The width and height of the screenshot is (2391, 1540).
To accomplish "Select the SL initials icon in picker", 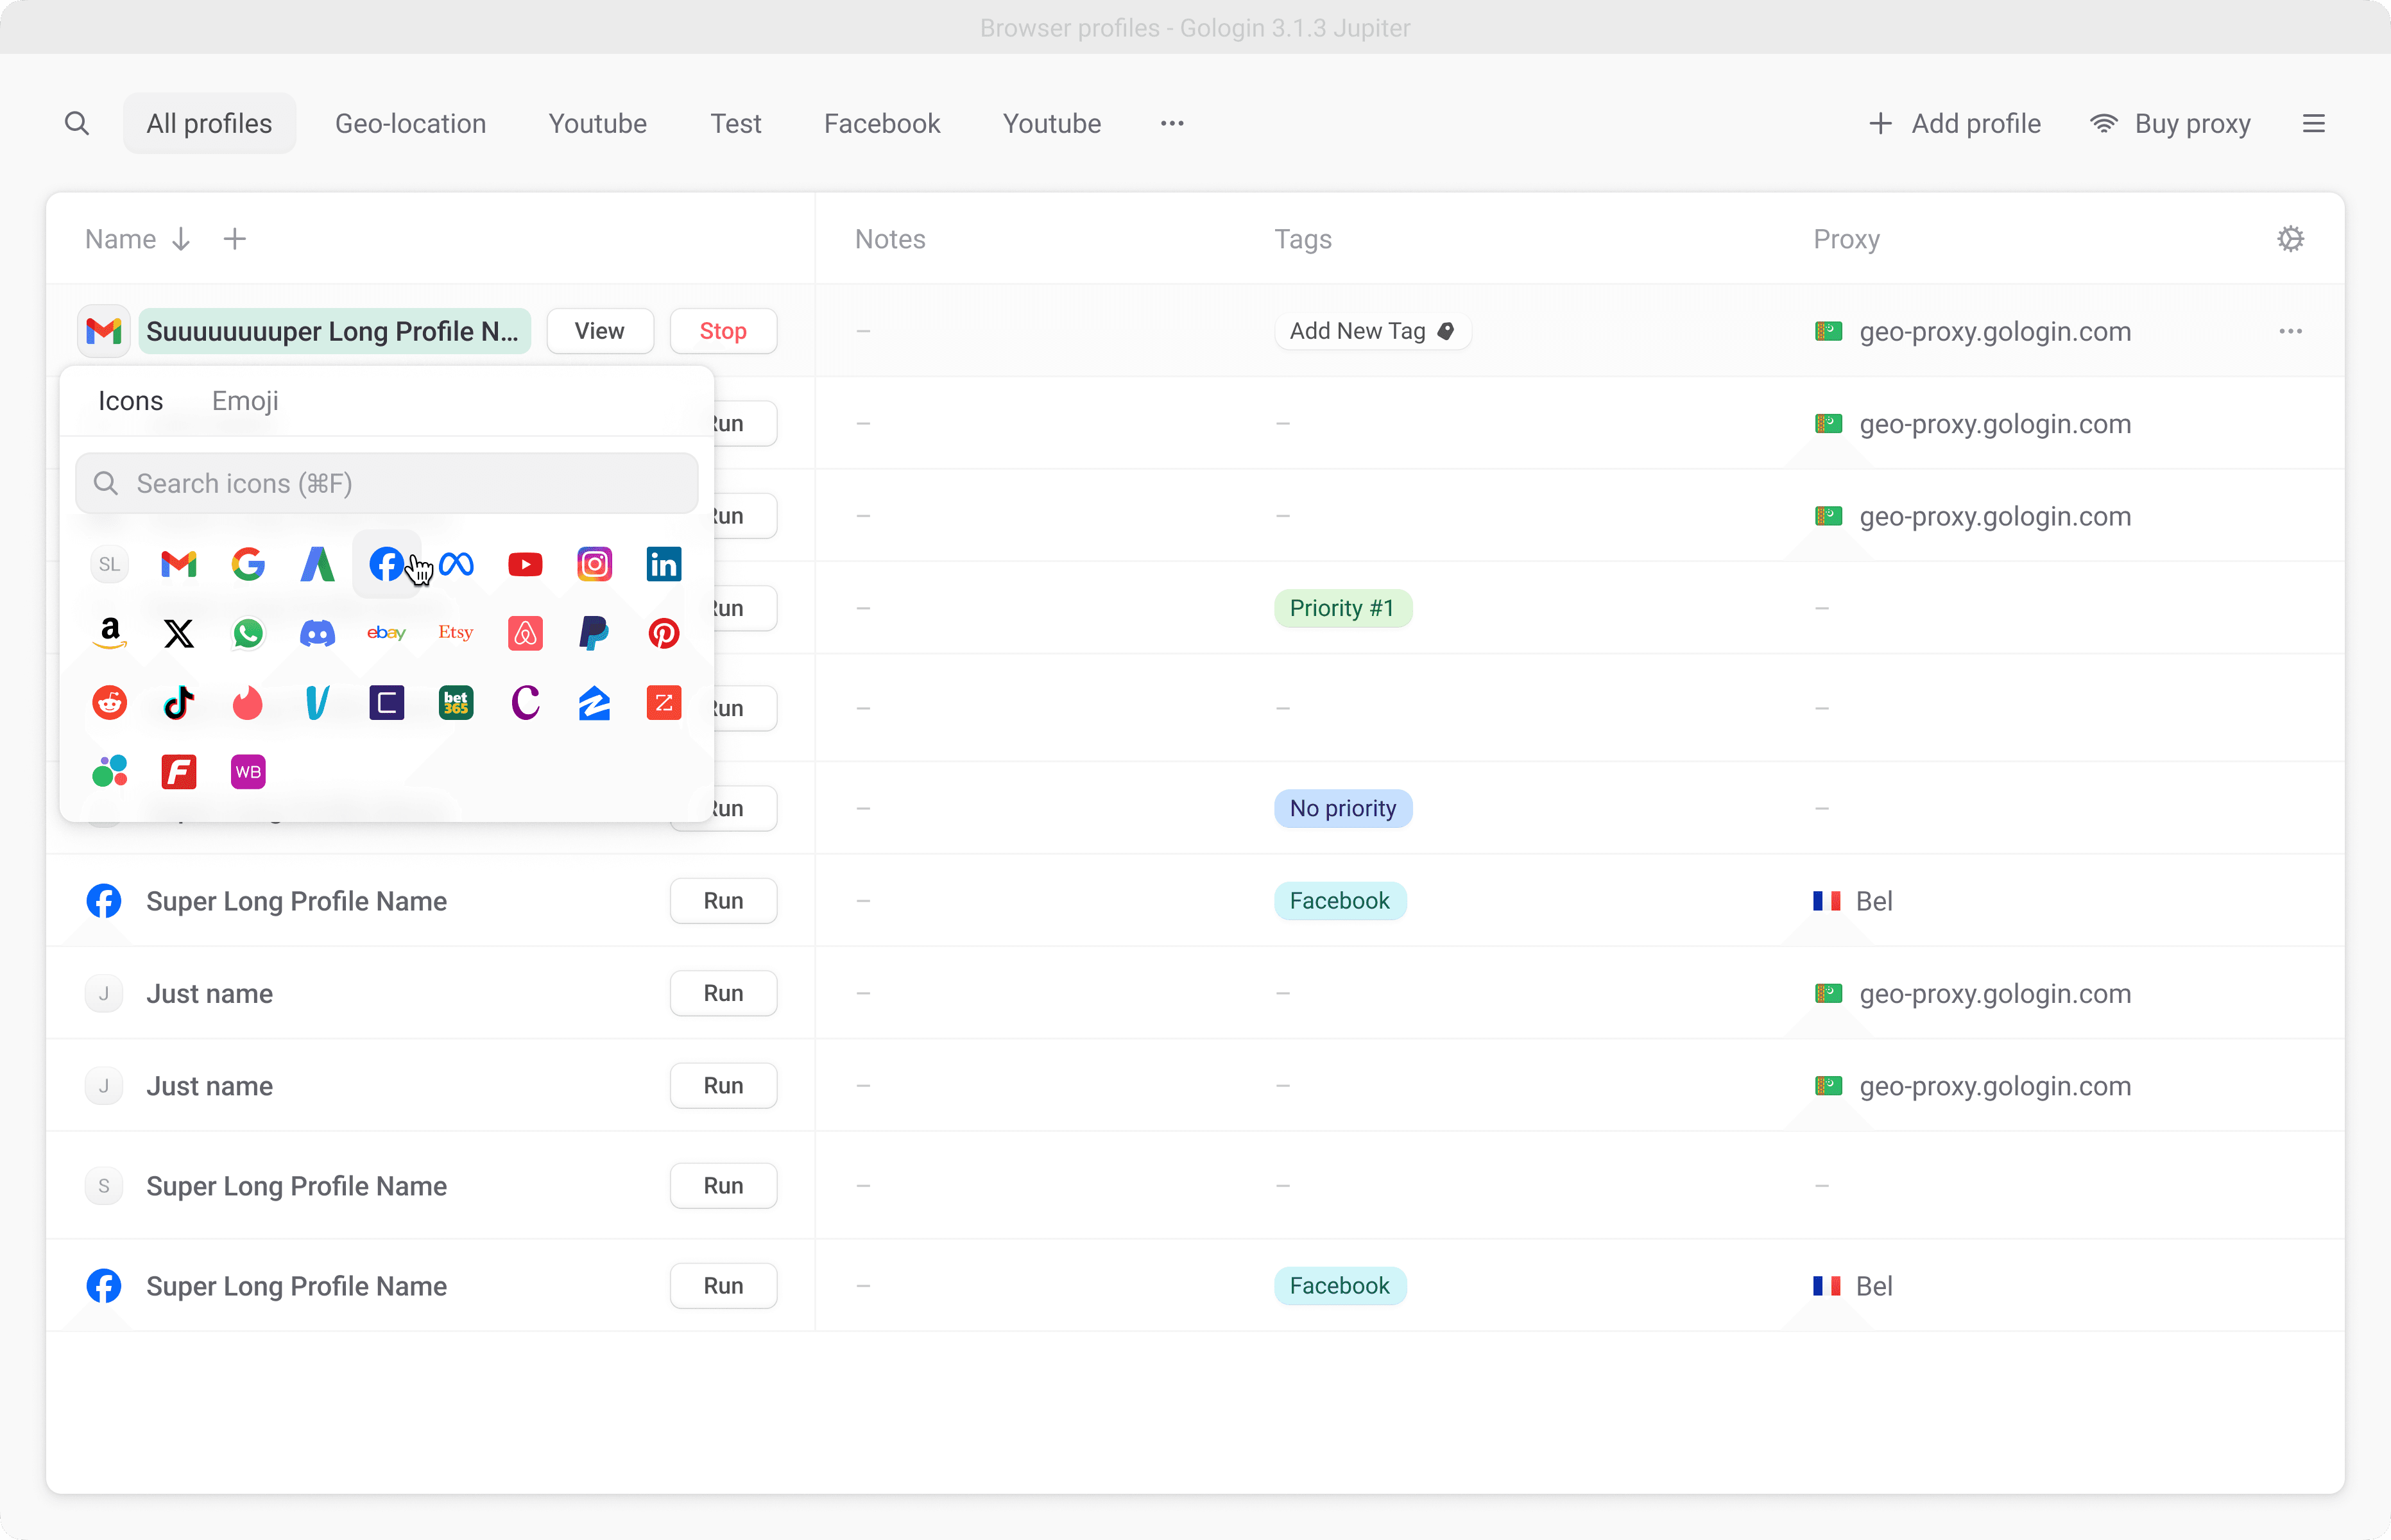I will [110, 564].
